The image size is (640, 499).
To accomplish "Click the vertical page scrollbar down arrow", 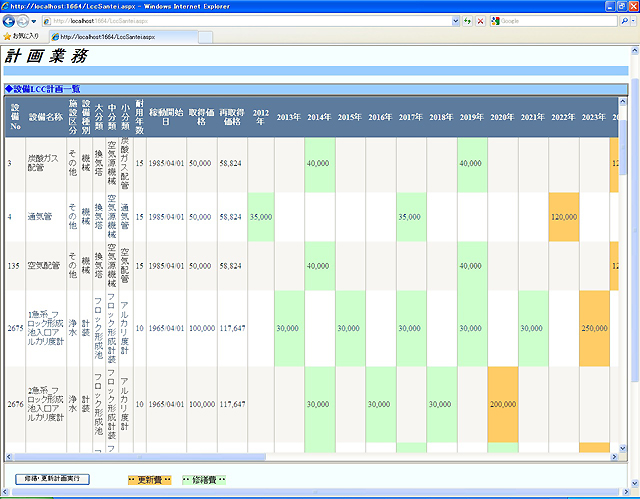I will point(634,492).
